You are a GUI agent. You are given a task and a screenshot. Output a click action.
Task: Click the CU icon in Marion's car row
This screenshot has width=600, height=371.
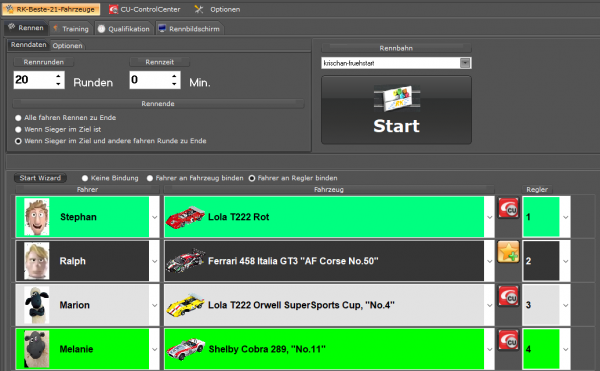tap(508, 296)
